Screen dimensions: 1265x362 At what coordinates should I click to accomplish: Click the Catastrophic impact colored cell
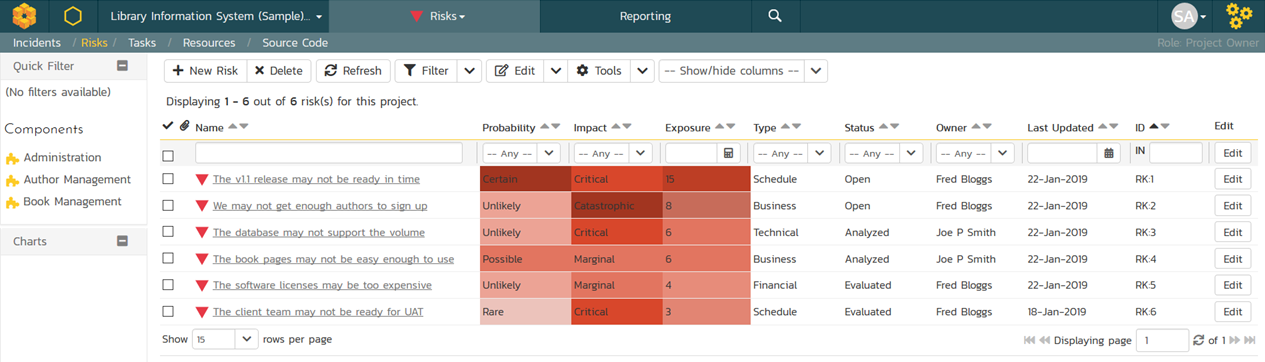click(x=616, y=206)
